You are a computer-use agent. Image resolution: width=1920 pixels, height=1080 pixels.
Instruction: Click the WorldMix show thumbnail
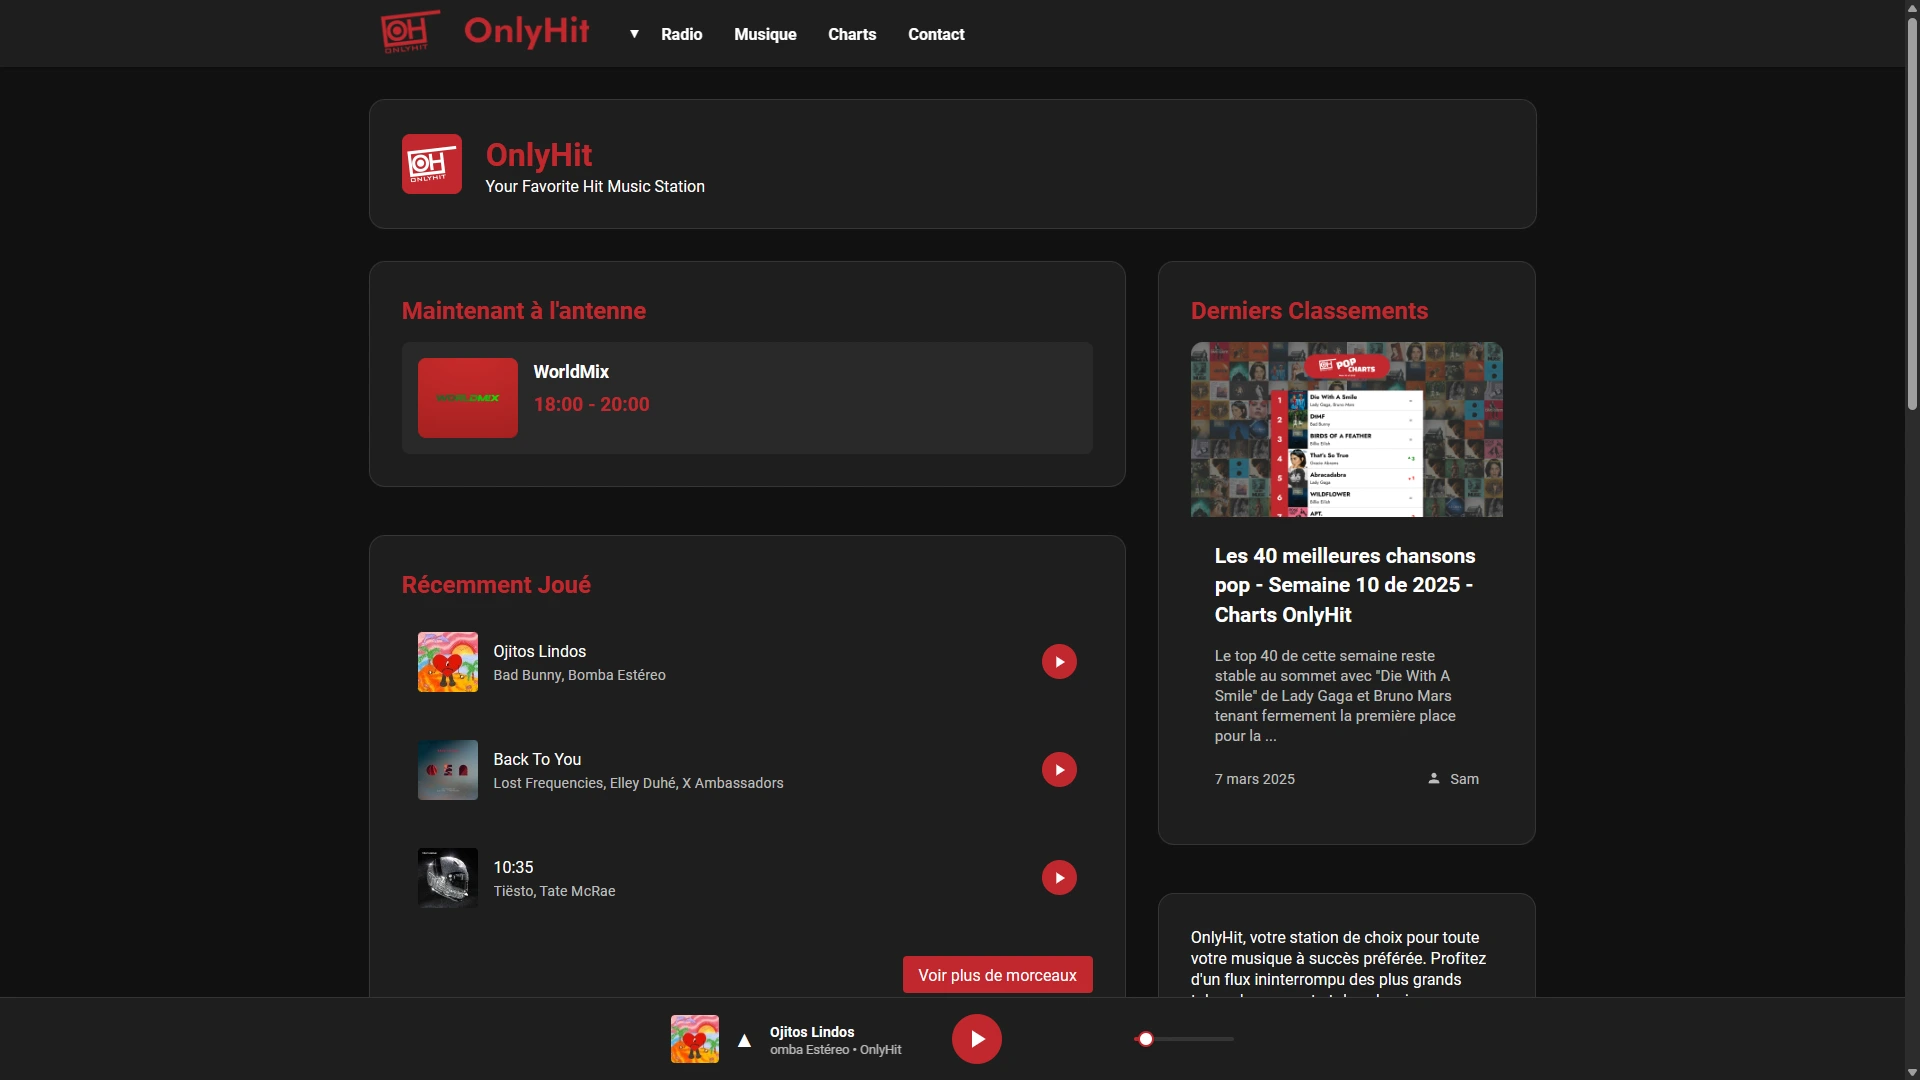[x=468, y=398]
